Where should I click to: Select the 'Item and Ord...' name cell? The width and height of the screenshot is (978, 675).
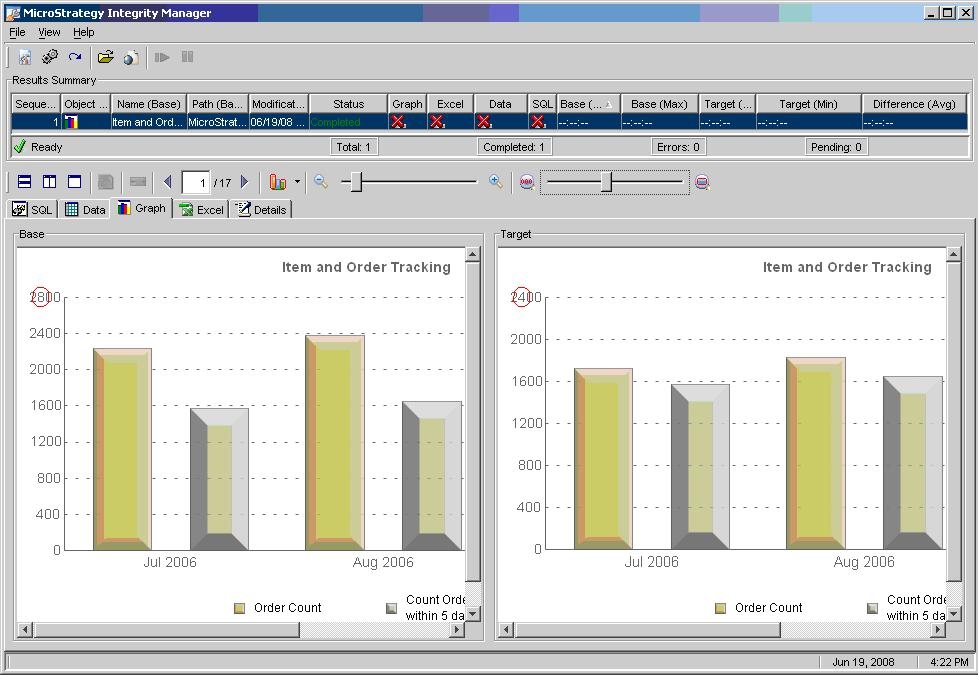pos(148,122)
